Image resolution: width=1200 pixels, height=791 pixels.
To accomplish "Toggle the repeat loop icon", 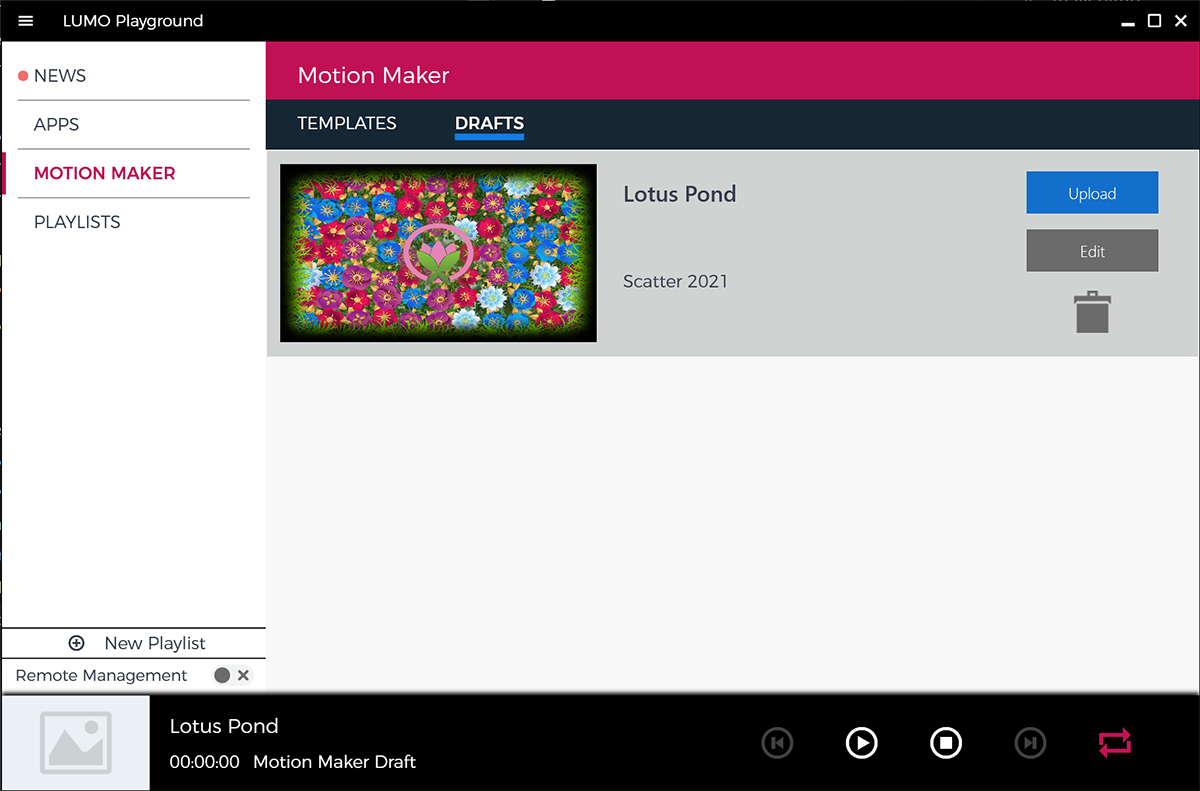I will click(x=1114, y=743).
